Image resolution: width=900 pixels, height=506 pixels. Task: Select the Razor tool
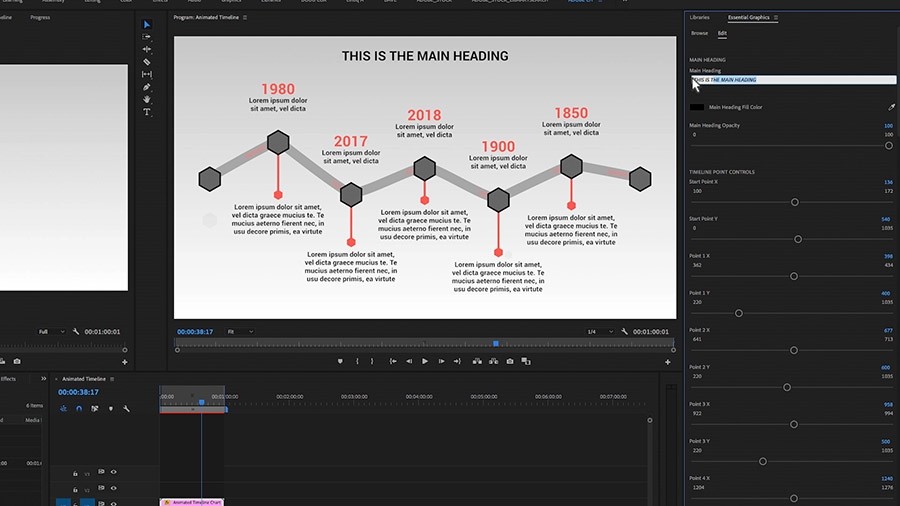click(146, 62)
